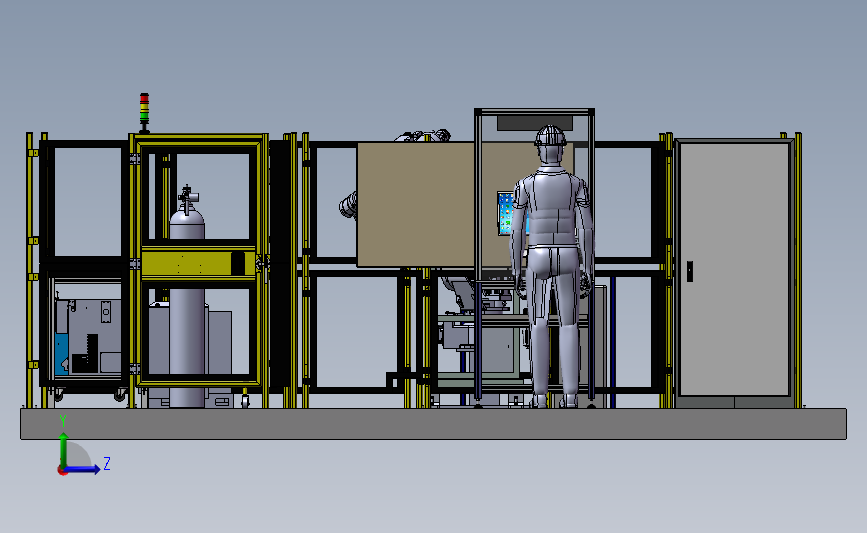Click the Z axis label
867x533 pixels.
107,463
